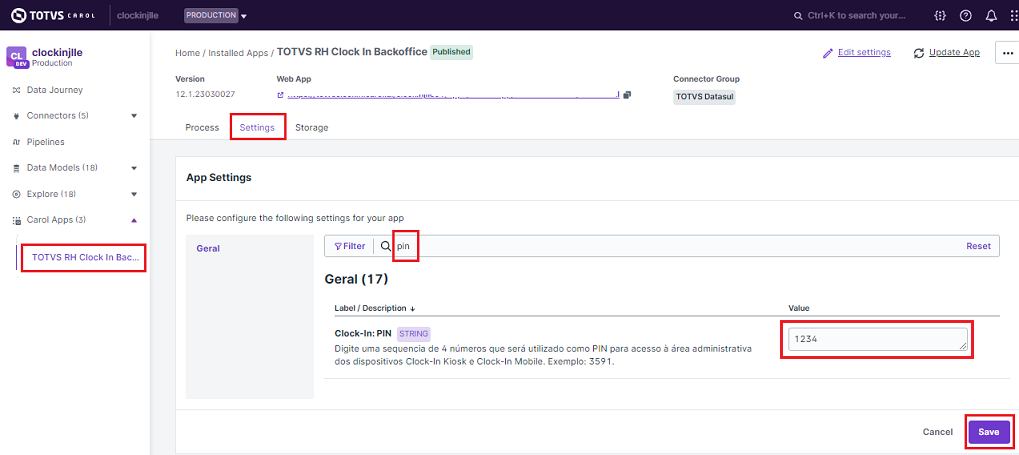Image resolution: width=1019 pixels, height=455 pixels.
Task: Click the Carol Apps icon
Action: click(x=16, y=220)
